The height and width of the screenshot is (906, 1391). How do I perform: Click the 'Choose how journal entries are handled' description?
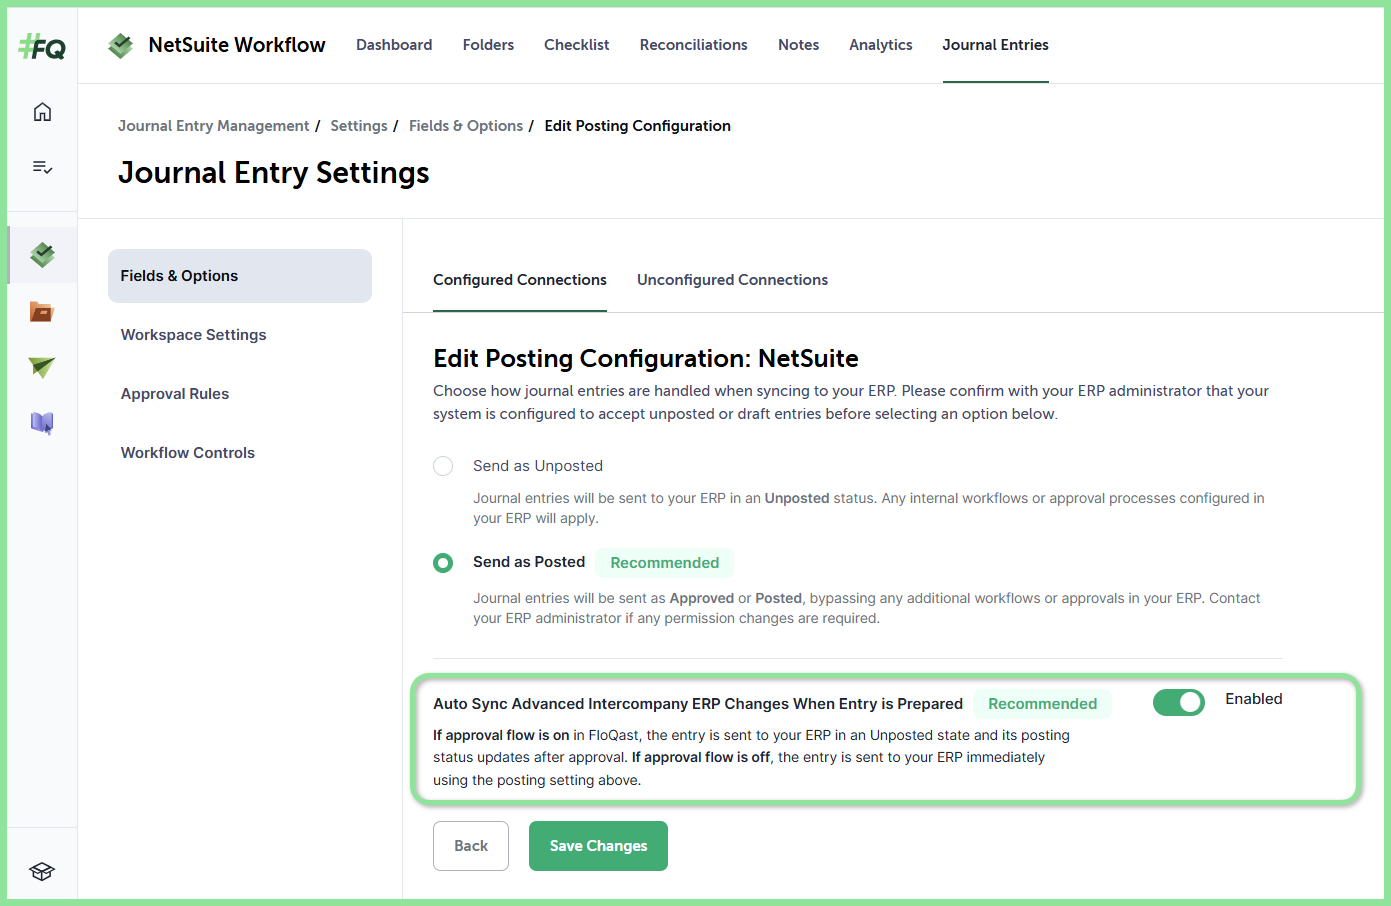point(851,402)
